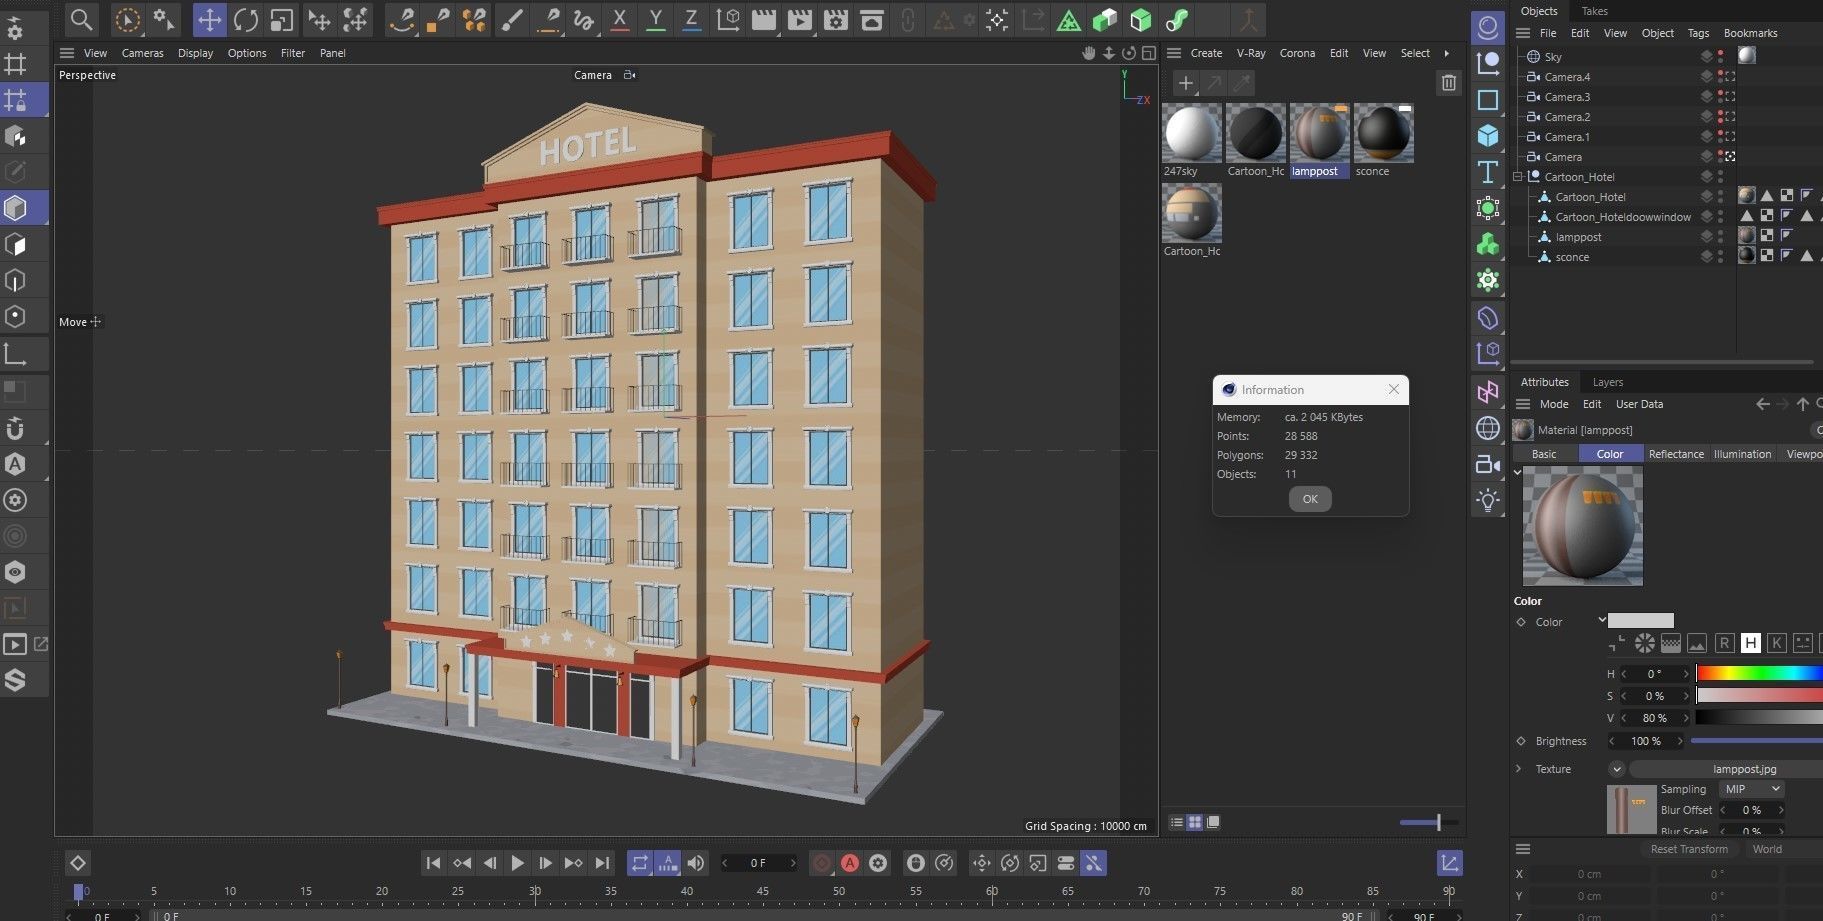Toggle visibility dots of lamppost object

pos(1720,237)
